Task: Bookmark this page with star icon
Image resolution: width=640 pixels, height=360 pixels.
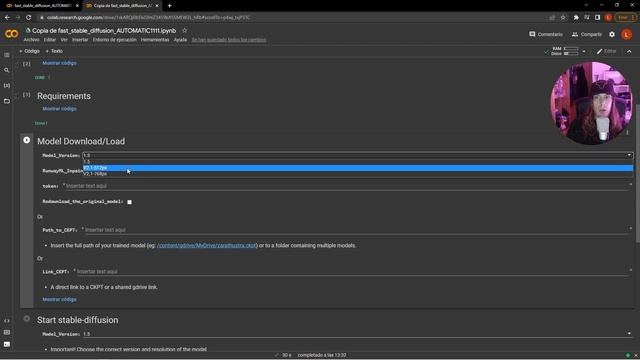Action: 563,18
